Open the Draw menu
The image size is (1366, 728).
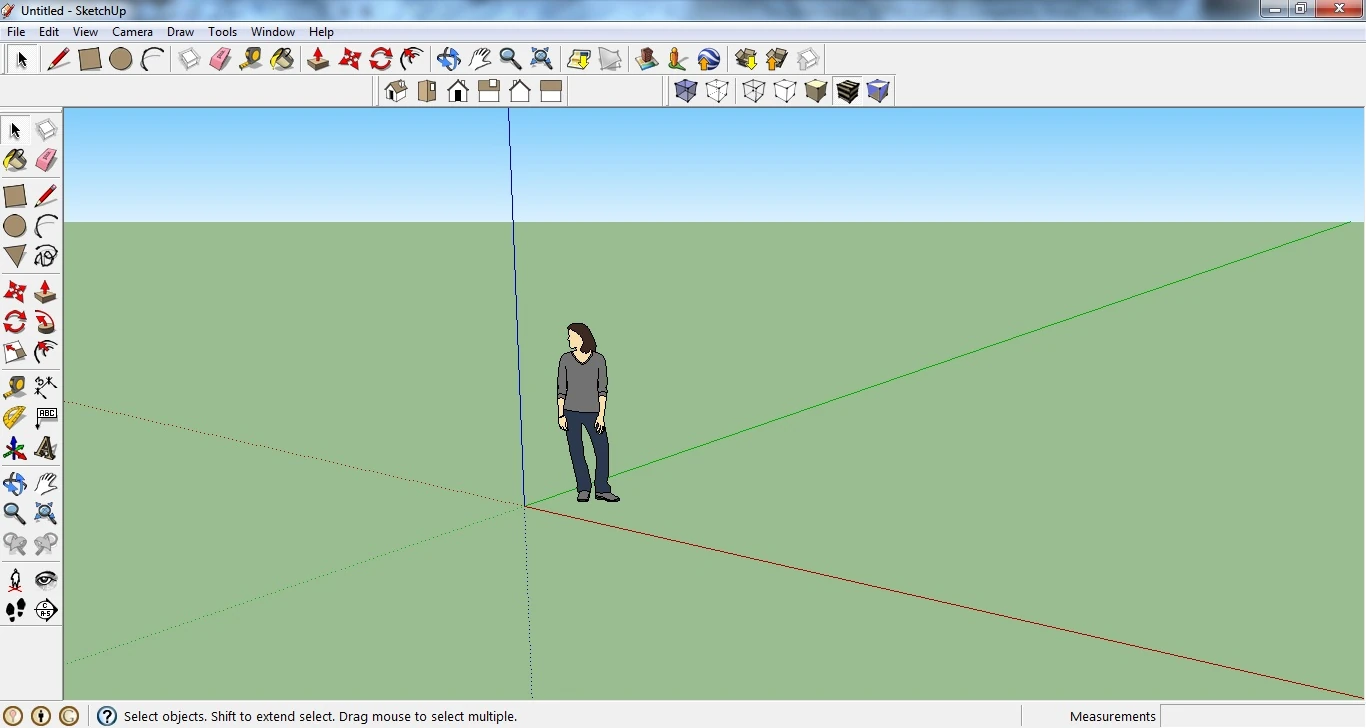pyautogui.click(x=180, y=32)
